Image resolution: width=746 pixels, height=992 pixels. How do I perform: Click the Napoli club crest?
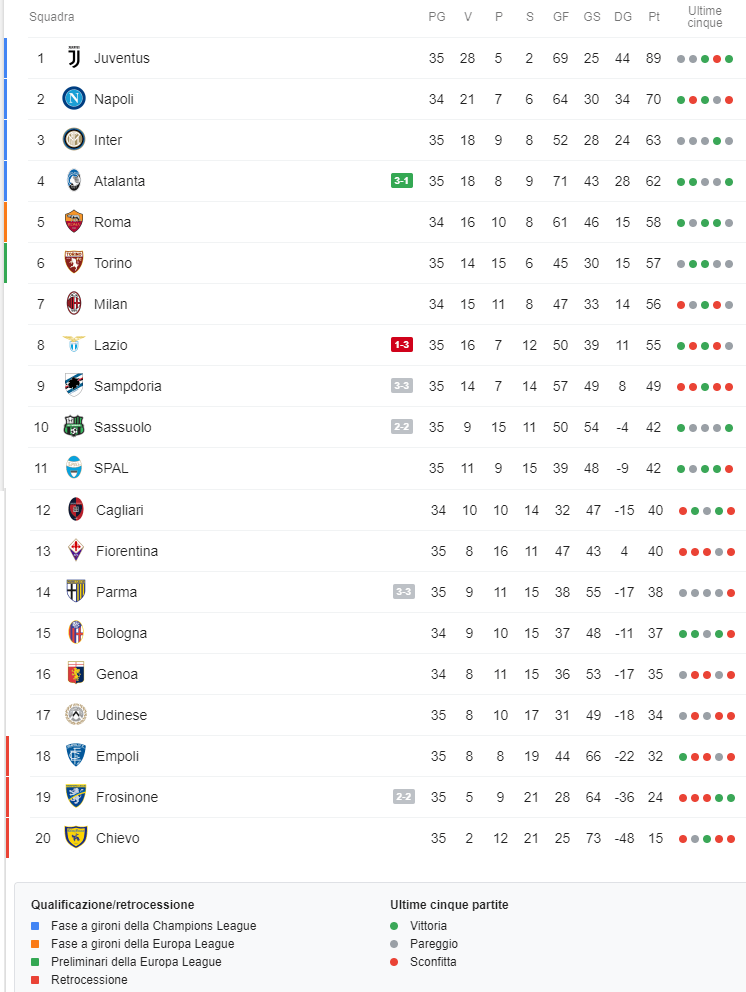[x=74, y=99]
